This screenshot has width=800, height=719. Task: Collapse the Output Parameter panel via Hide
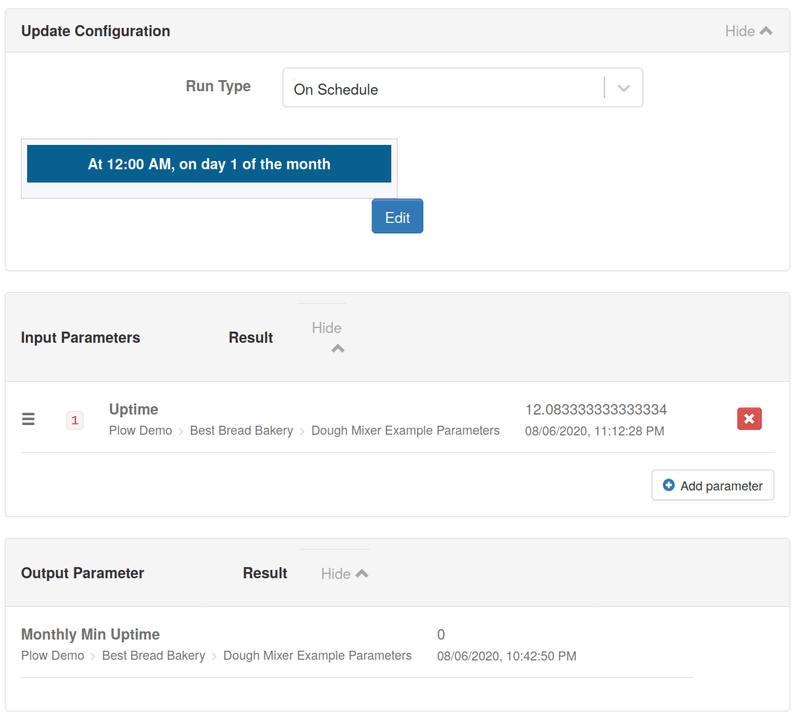coord(344,574)
